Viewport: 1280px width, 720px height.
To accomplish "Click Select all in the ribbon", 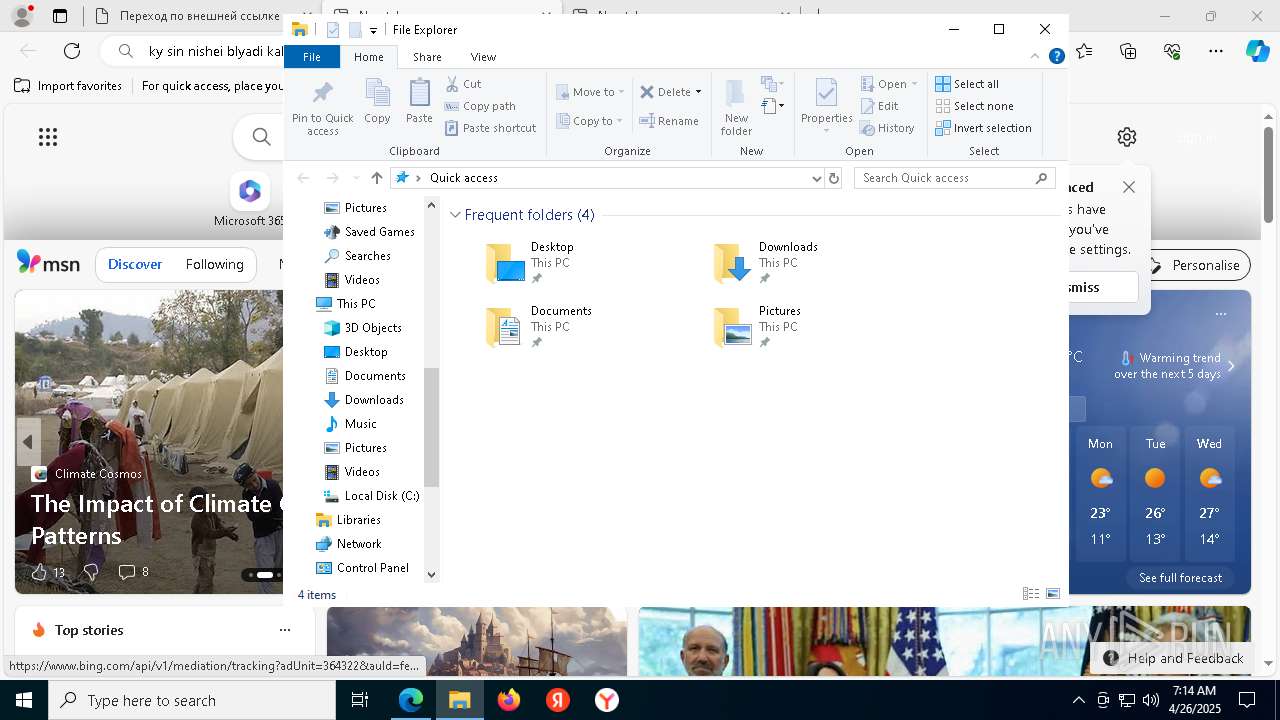I will click(x=967, y=84).
